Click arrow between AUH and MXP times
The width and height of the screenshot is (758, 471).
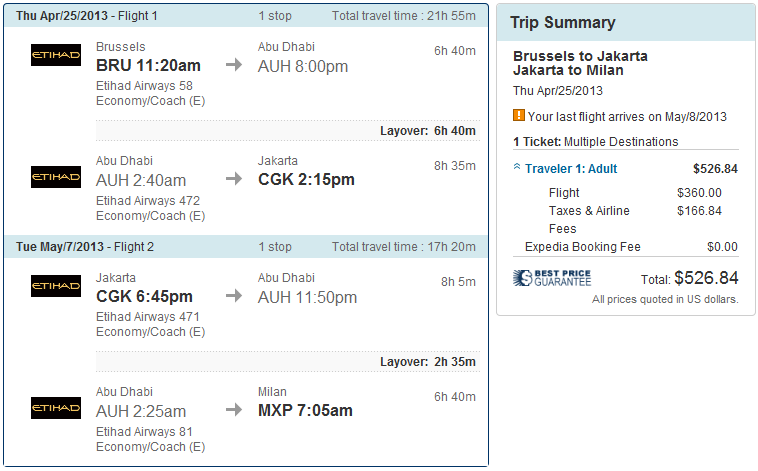click(233, 410)
